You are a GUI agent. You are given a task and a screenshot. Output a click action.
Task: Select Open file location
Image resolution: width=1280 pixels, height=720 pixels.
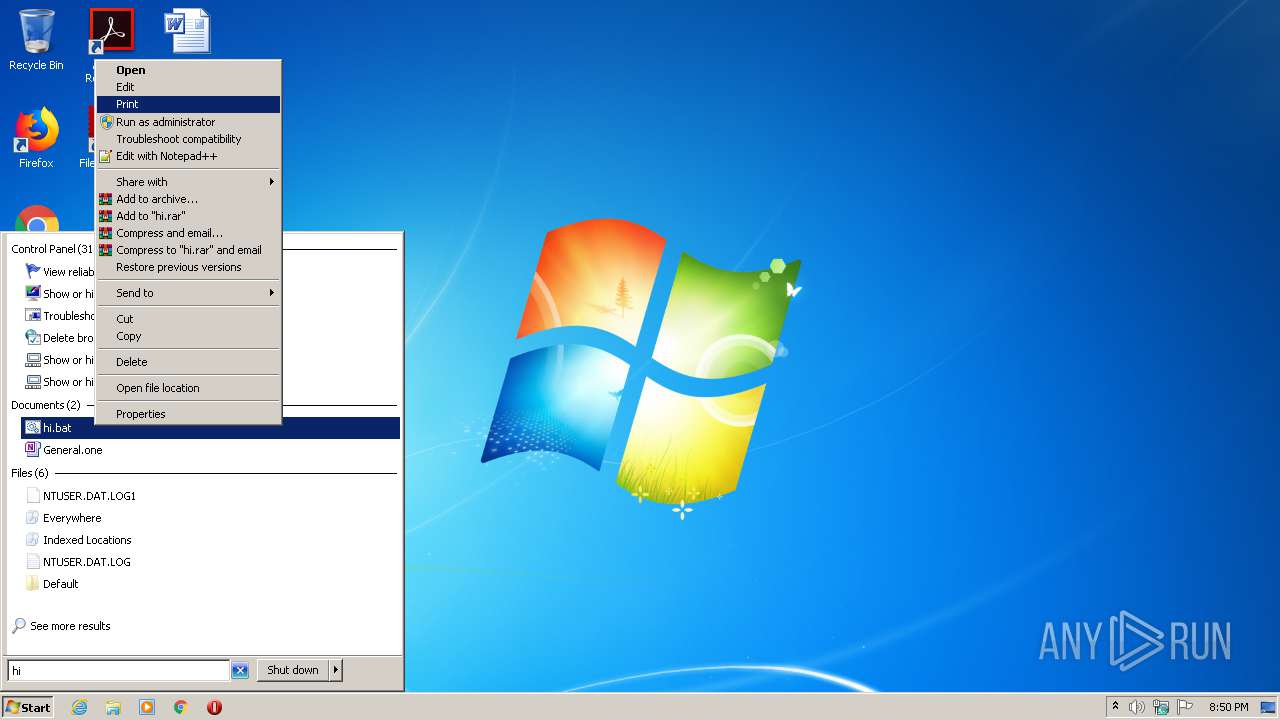click(x=188, y=388)
